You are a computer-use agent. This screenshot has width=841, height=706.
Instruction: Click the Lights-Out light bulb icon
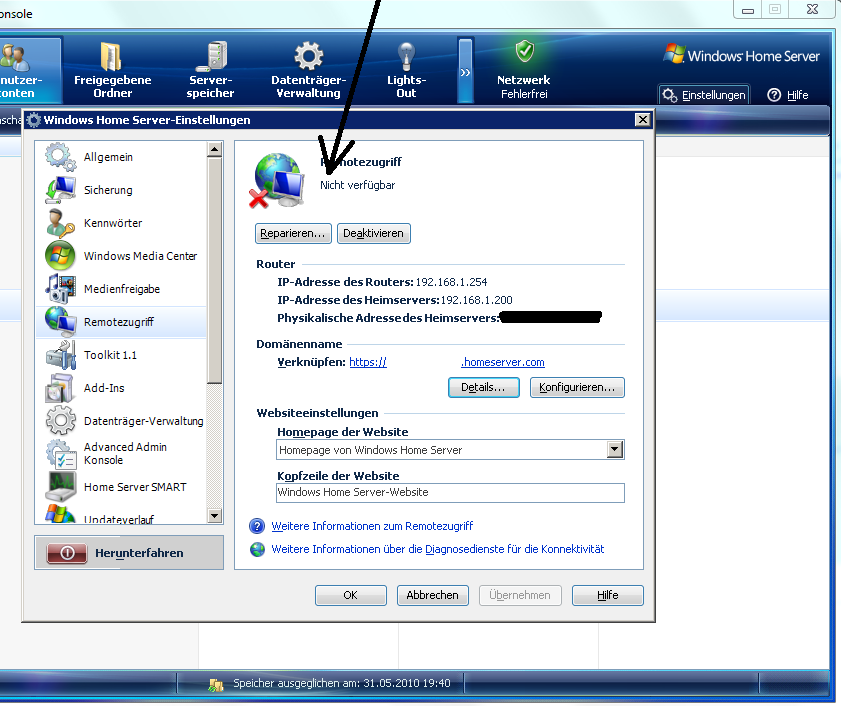pyautogui.click(x=407, y=56)
